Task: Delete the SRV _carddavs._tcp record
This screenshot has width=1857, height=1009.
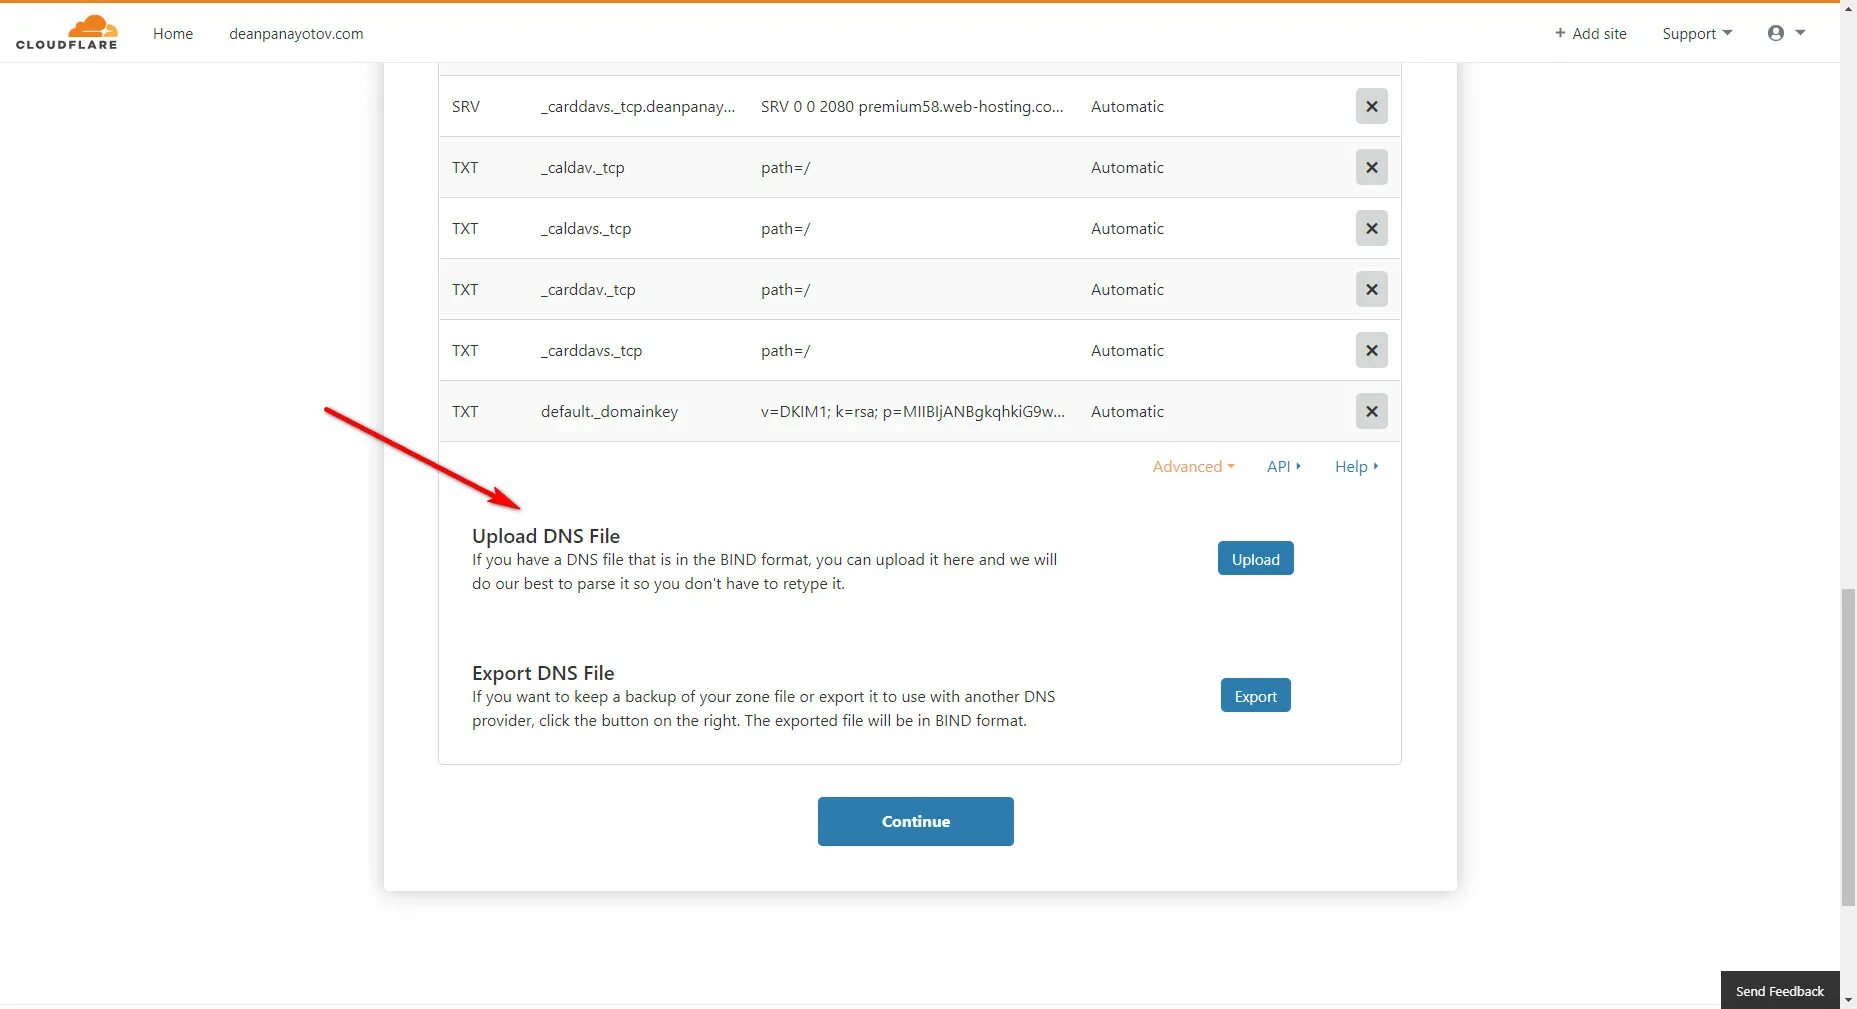Action: click(x=1371, y=106)
